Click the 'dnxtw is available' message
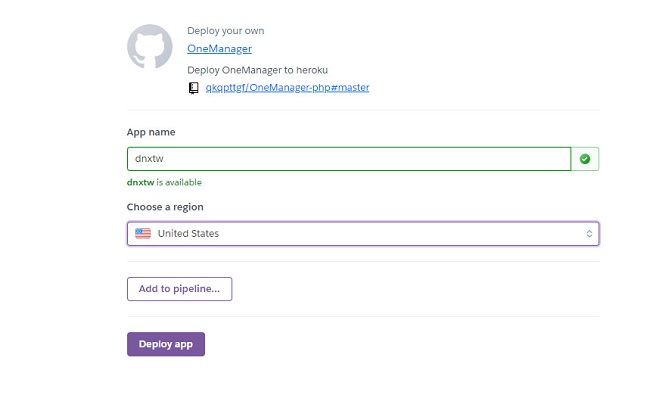650x398 pixels. [x=164, y=182]
